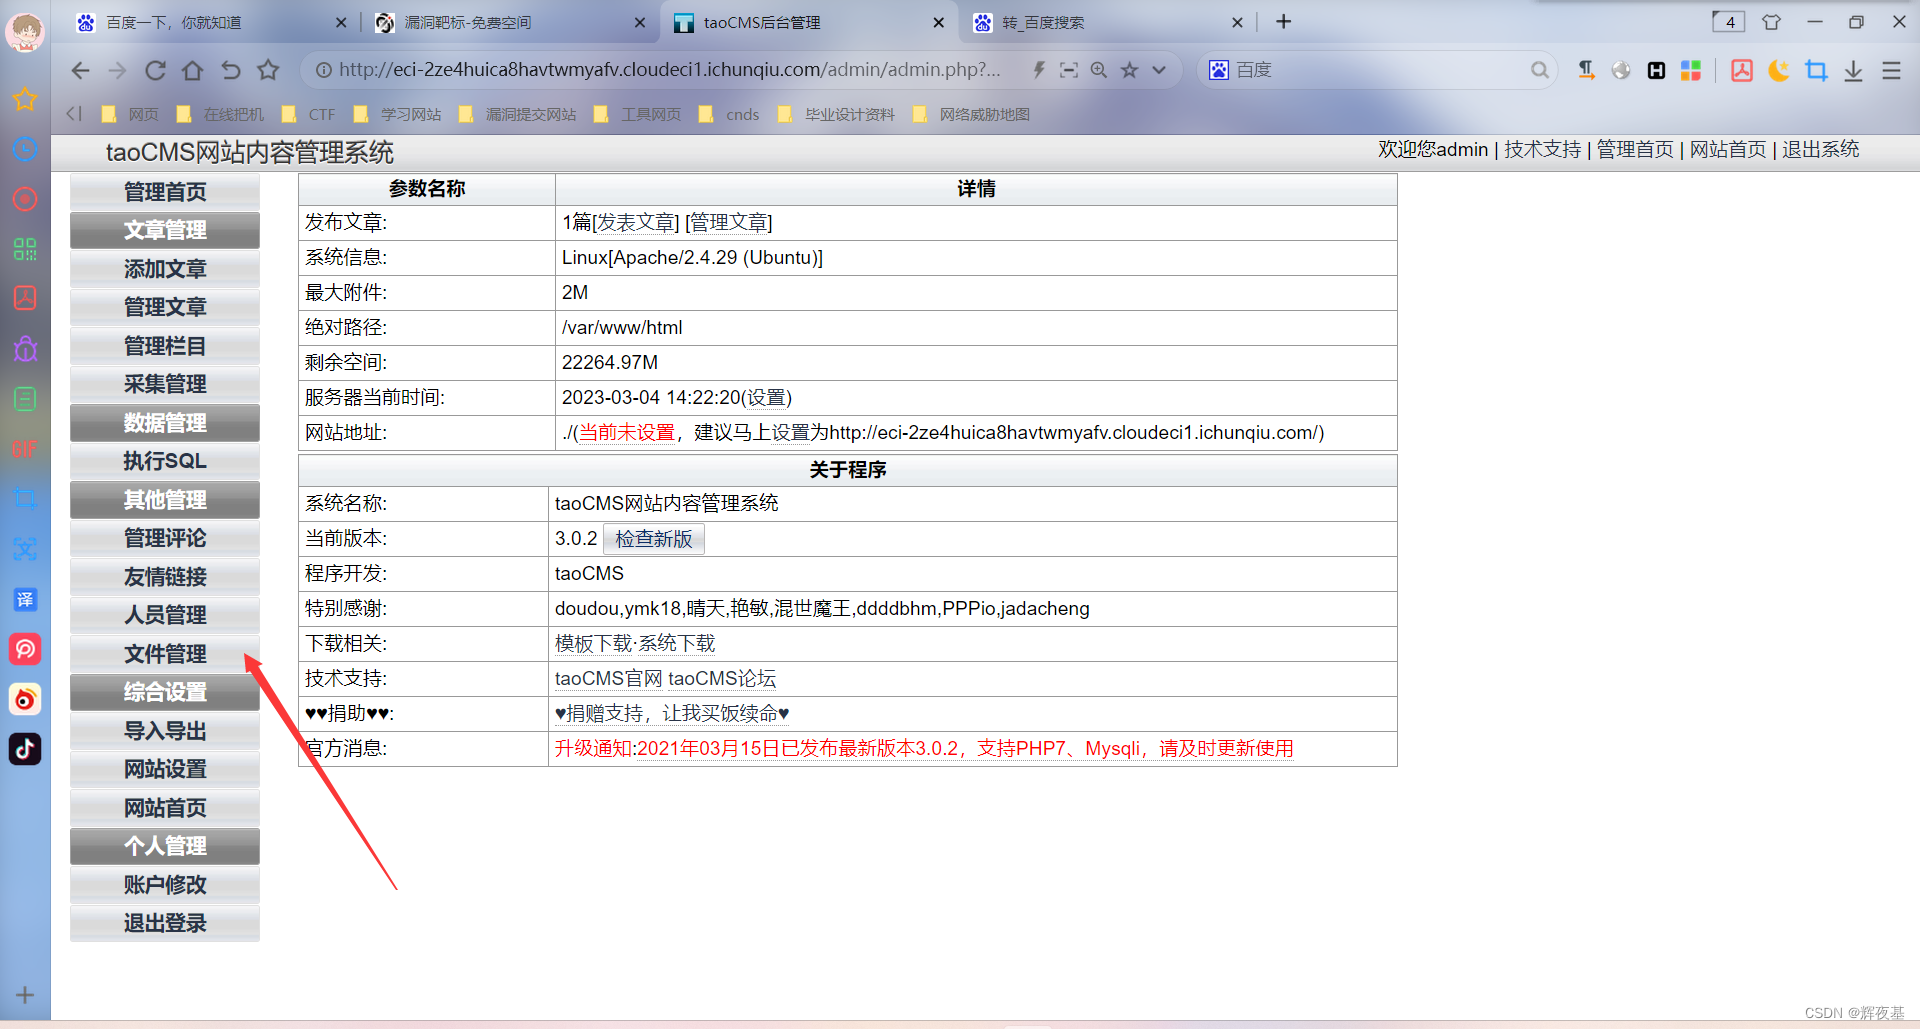This screenshot has width=1920, height=1029.
Task: Open 管理栏目 in the sidebar
Action: click(165, 346)
